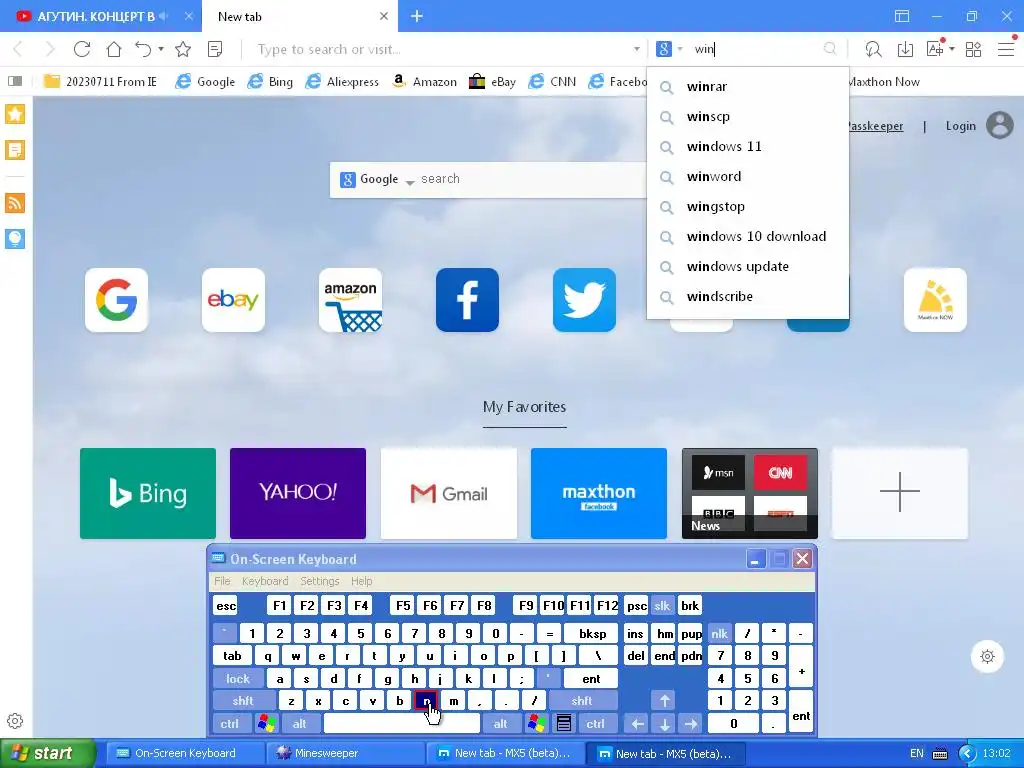
Task: Toggle the right shft key on keyboard
Action: [x=582, y=701]
